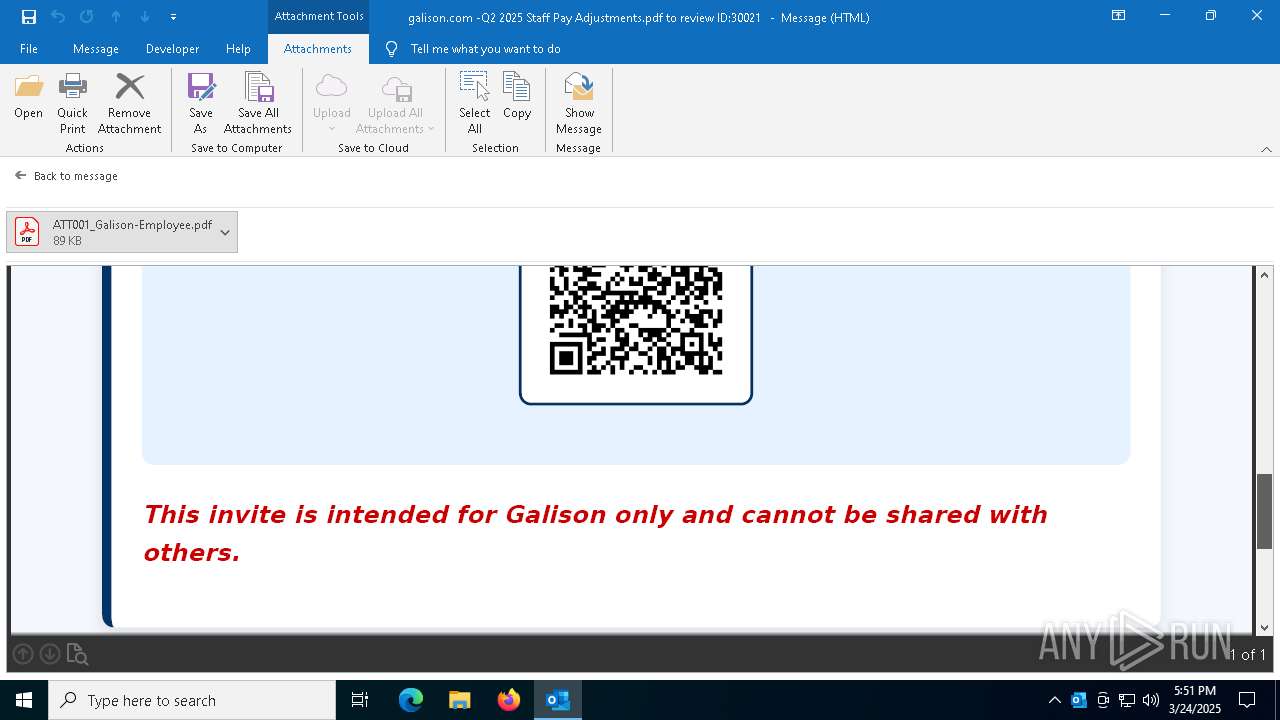
Task: Collapse the ribbon with the chevron
Action: [x=1266, y=149]
